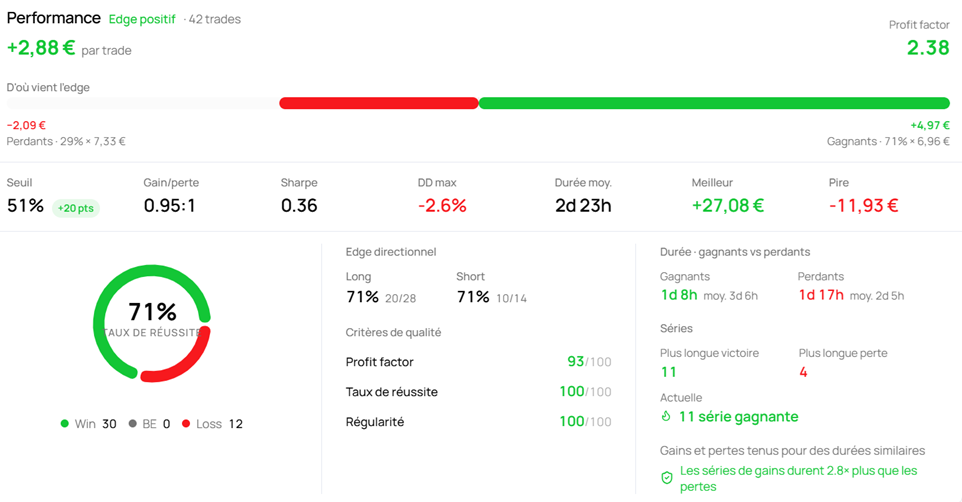The width and height of the screenshot is (962, 502).
Task: Click the green Win legend dot
Action: [64, 423]
